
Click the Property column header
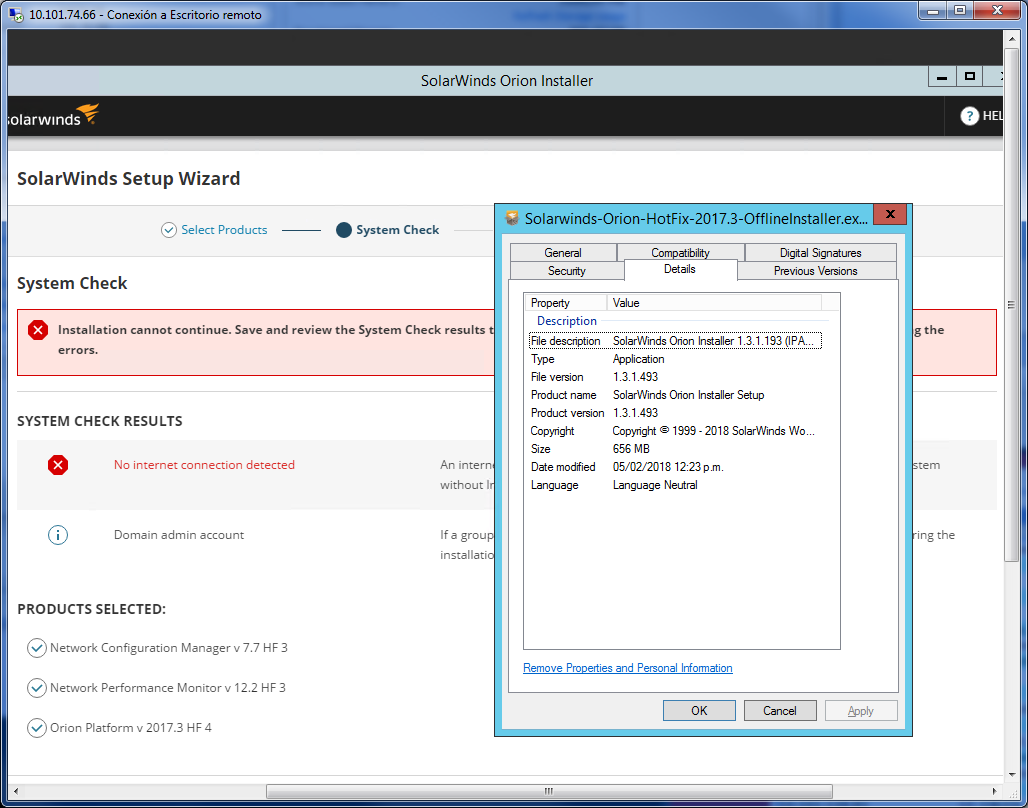(566, 303)
